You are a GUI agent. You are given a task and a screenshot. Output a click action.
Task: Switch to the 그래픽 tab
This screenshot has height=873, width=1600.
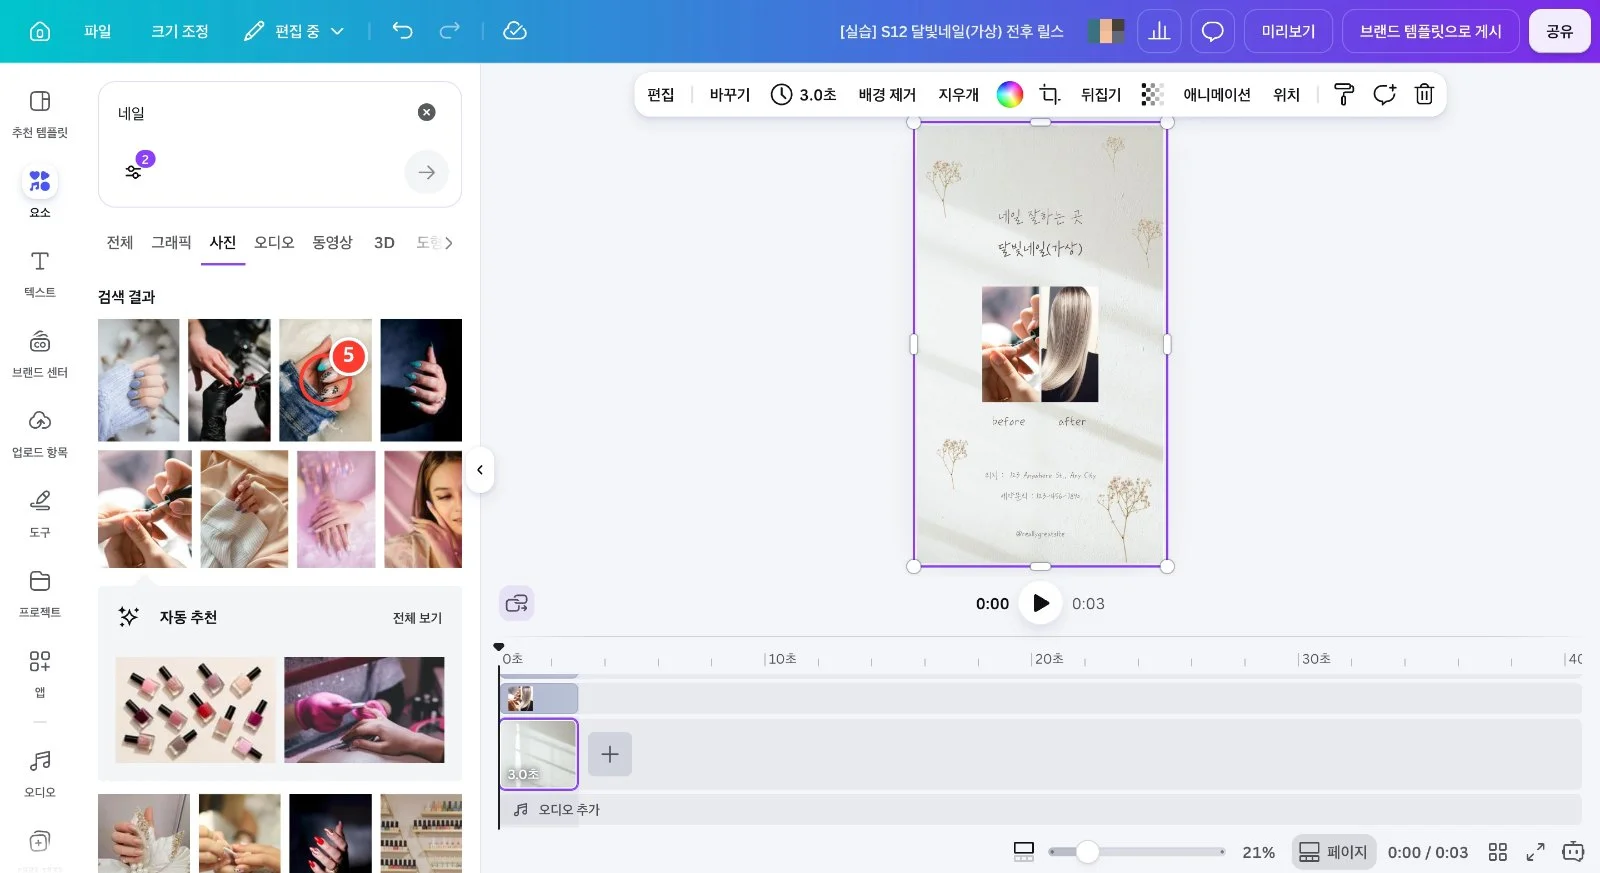pos(171,242)
